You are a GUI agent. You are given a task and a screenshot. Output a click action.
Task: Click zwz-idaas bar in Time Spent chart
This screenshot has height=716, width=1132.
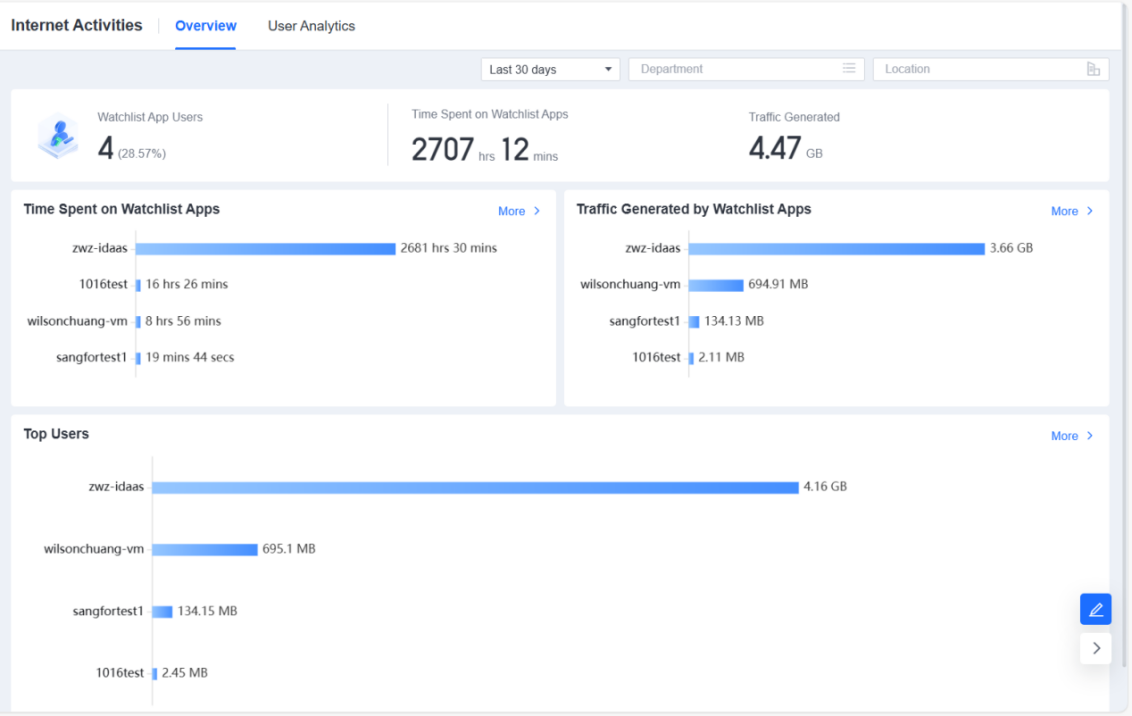[266, 248]
